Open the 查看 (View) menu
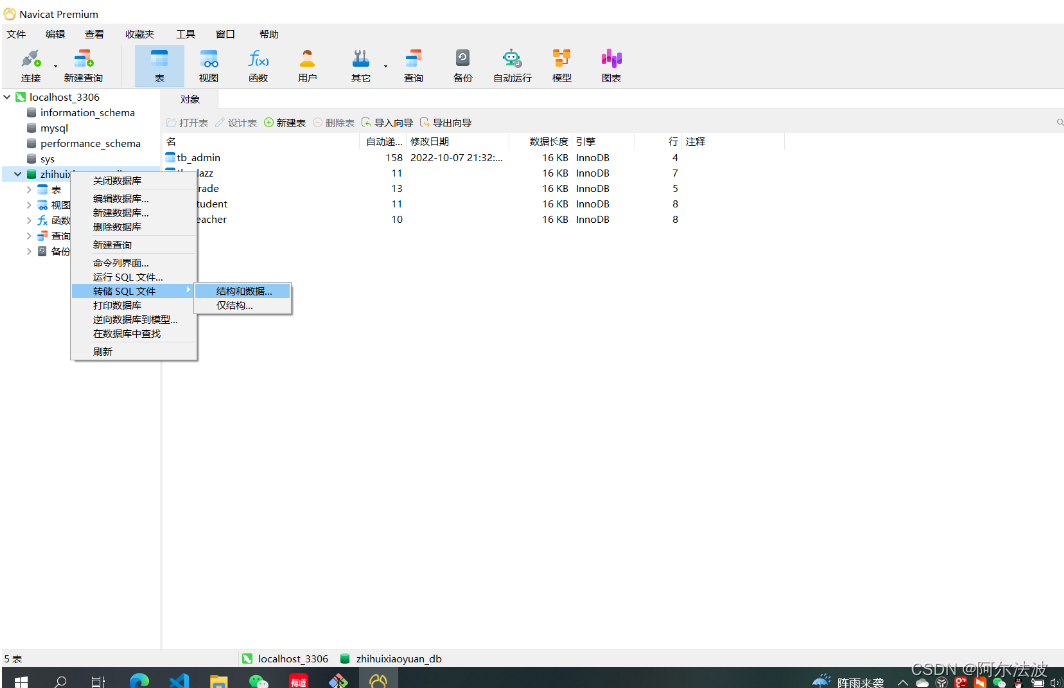 pyautogui.click(x=94, y=34)
